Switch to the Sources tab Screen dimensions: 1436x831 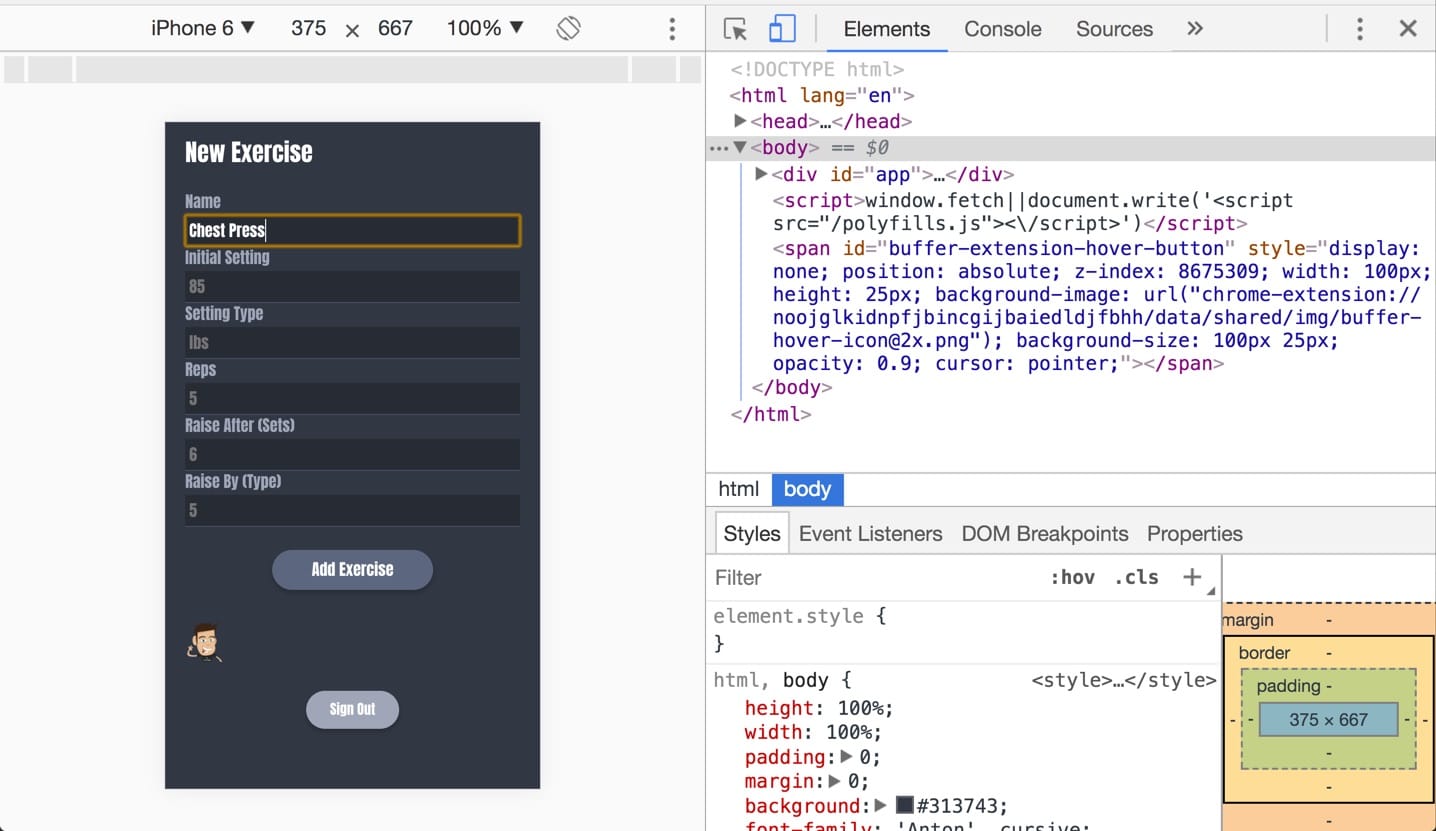[1114, 29]
